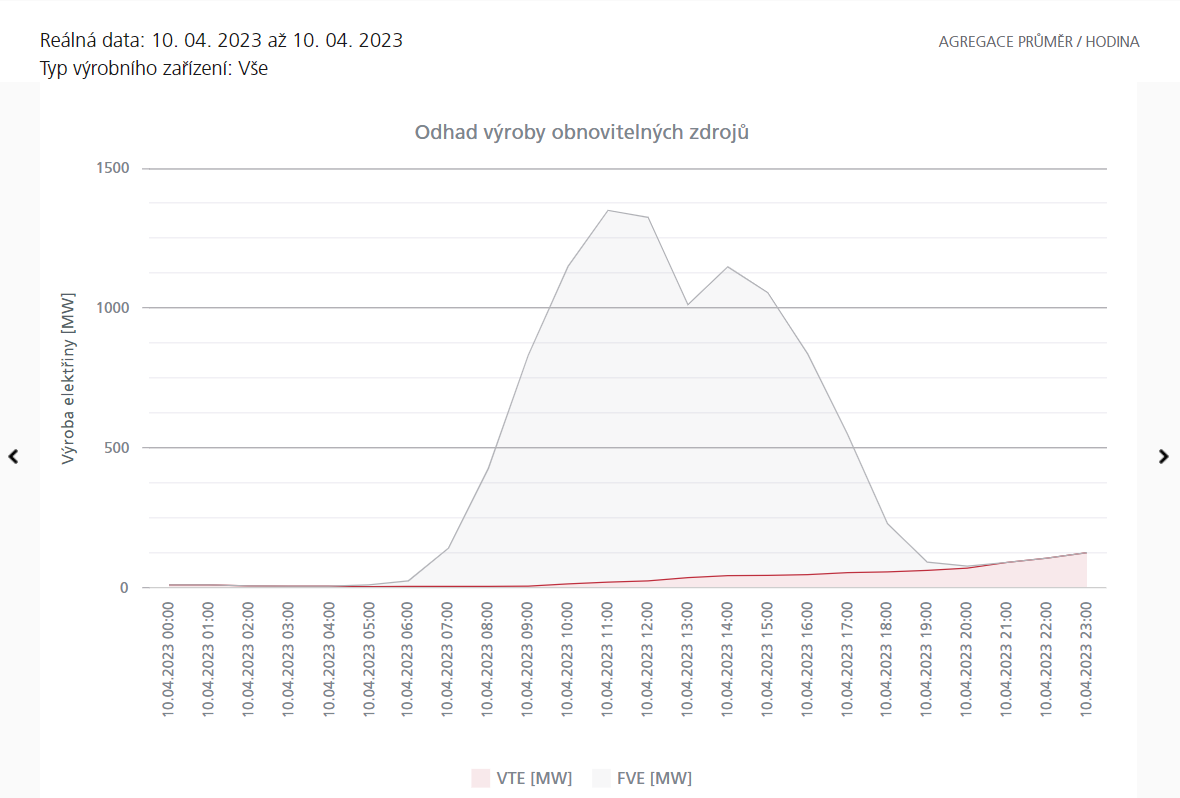Click the grey FVE legend color swatch
The height and width of the screenshot is (798, 1180).
coord(601,778)
